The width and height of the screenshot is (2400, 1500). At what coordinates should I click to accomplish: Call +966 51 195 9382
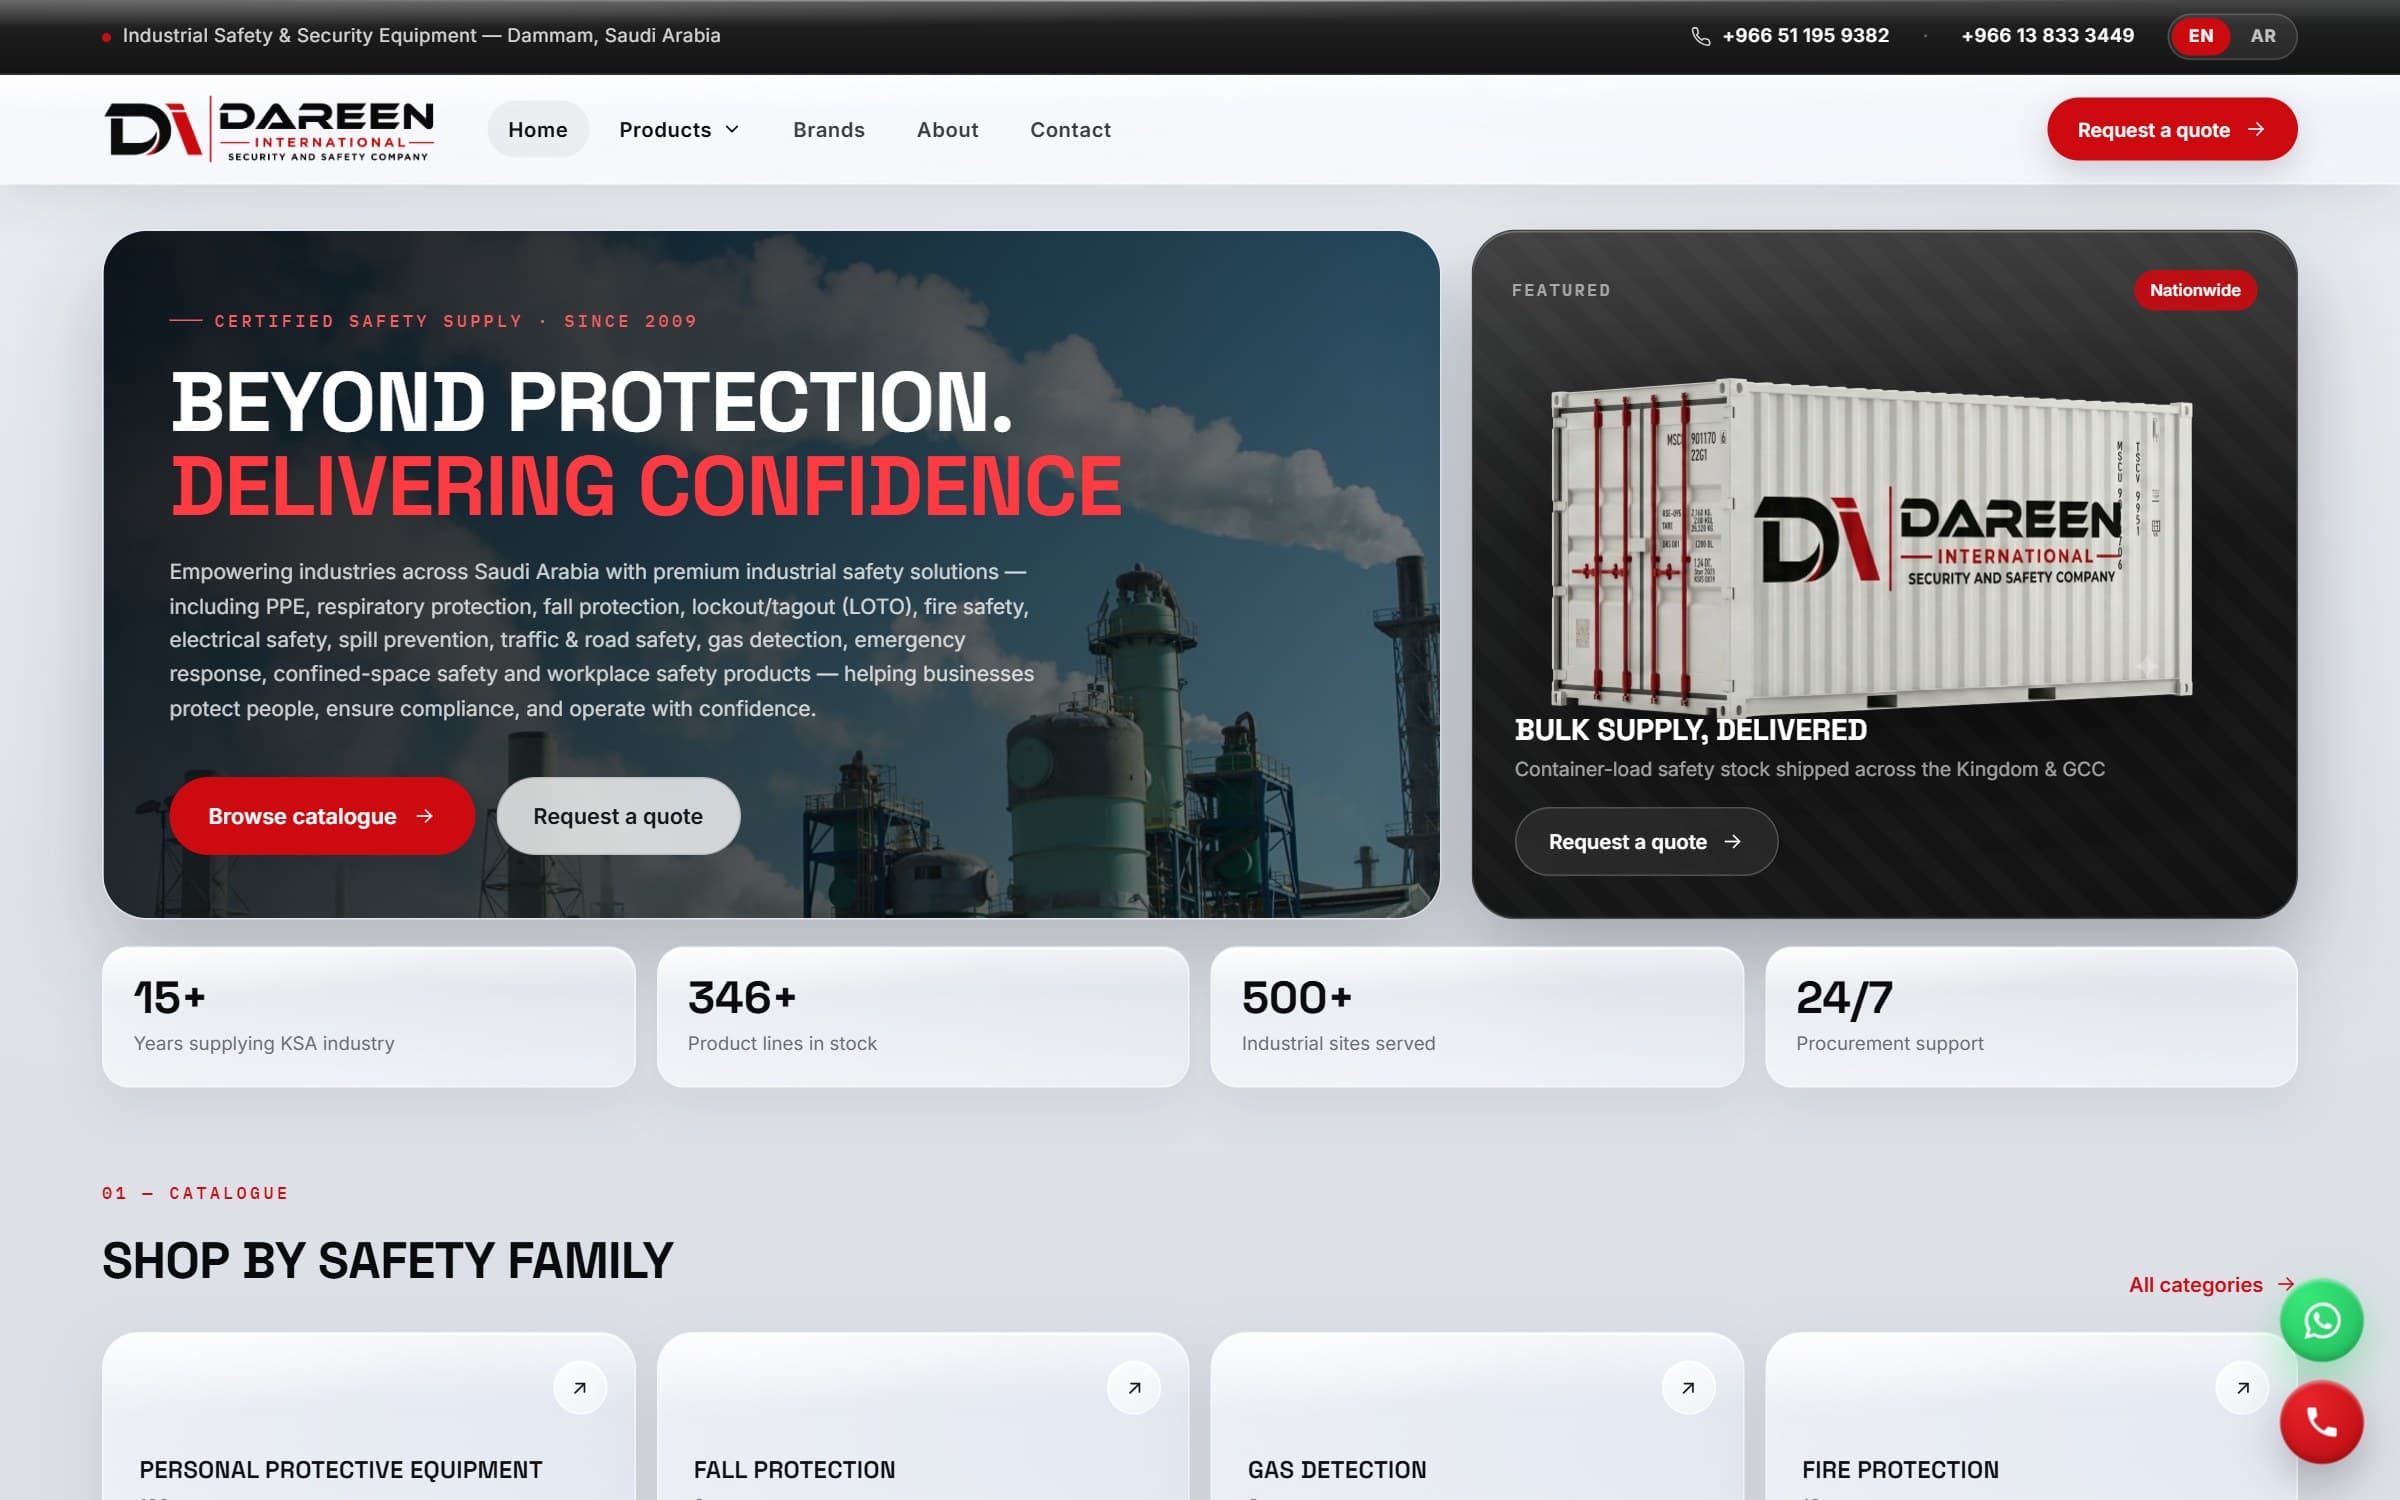(1805, 36)
